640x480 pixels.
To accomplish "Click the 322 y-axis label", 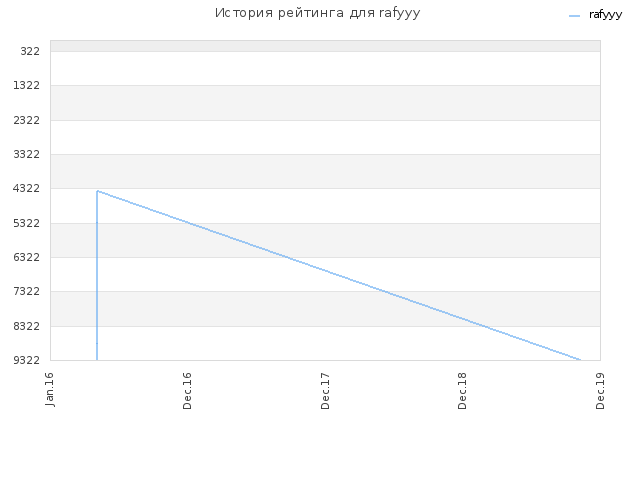I will pyautogui.click(x=30, y=51).
